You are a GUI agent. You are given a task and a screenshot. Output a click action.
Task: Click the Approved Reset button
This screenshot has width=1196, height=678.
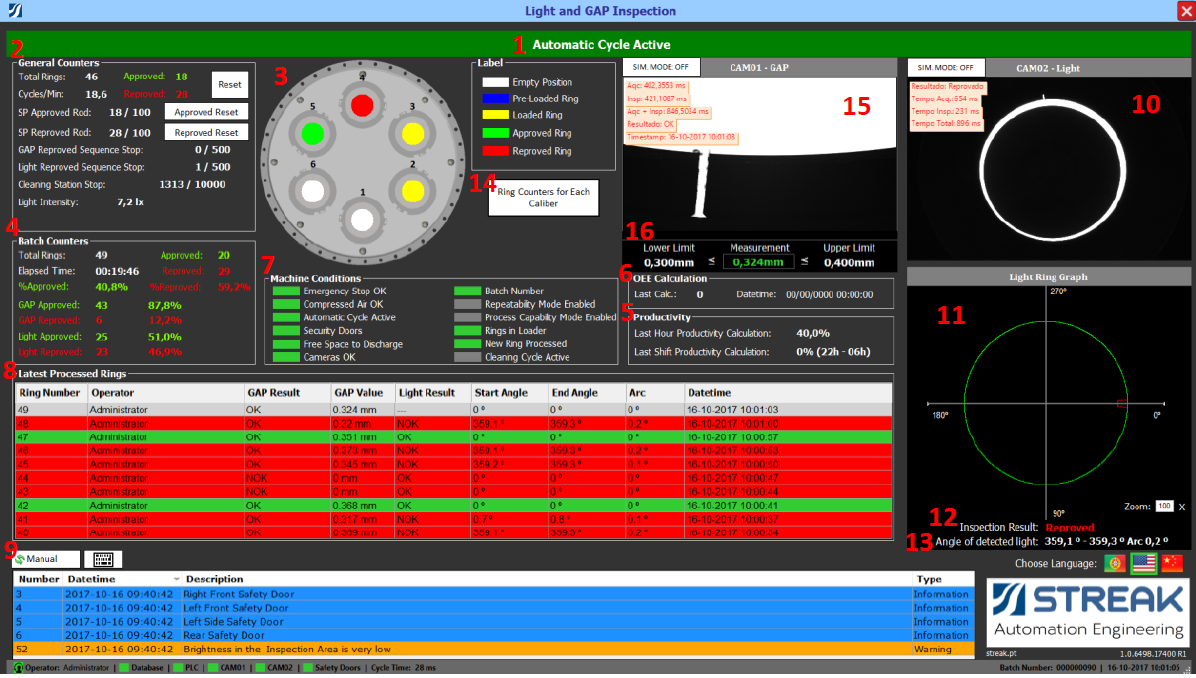(x=206, y=112)
